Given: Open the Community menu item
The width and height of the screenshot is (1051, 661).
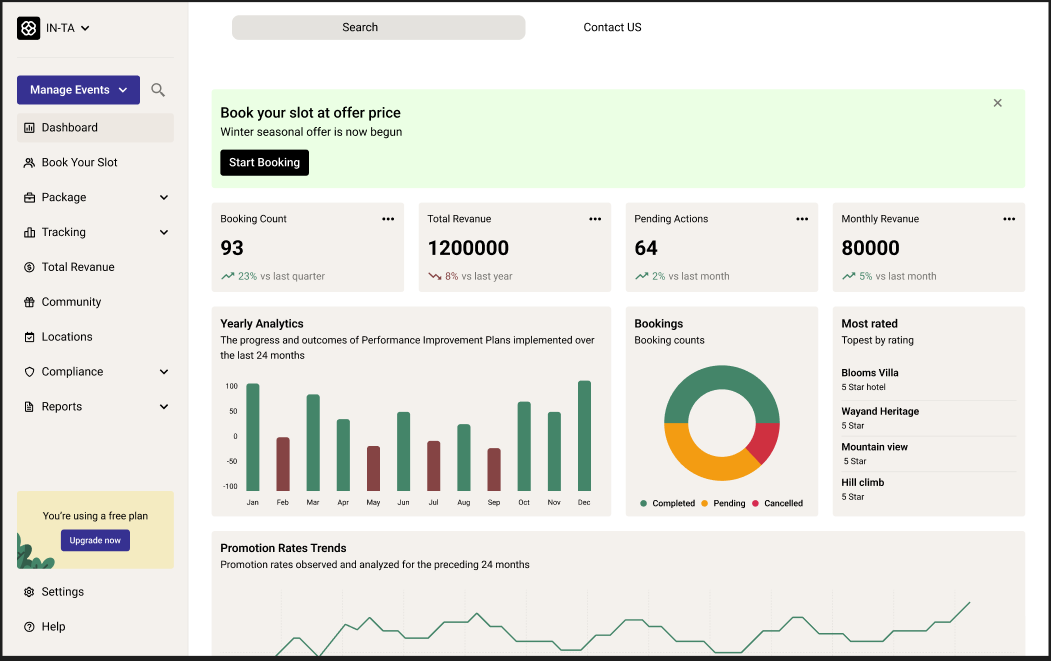Looking at the screenshot, I should coord(71,302).
